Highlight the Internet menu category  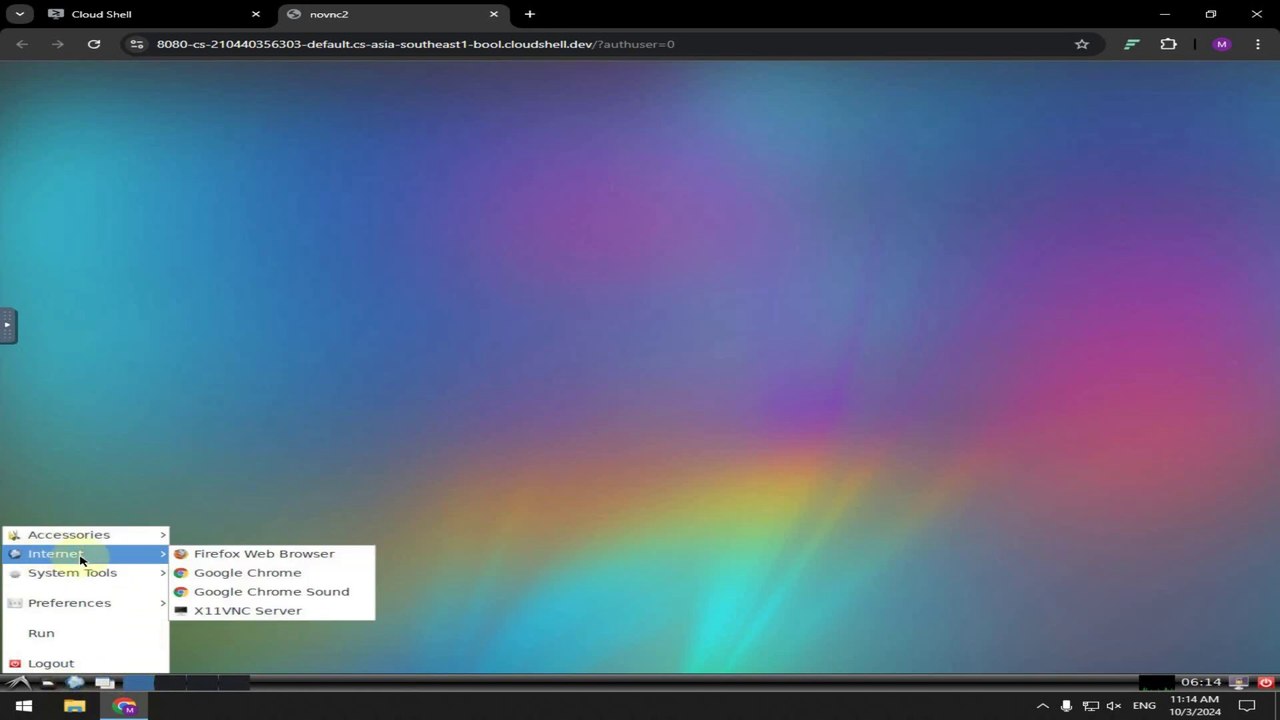click(86, 554)
